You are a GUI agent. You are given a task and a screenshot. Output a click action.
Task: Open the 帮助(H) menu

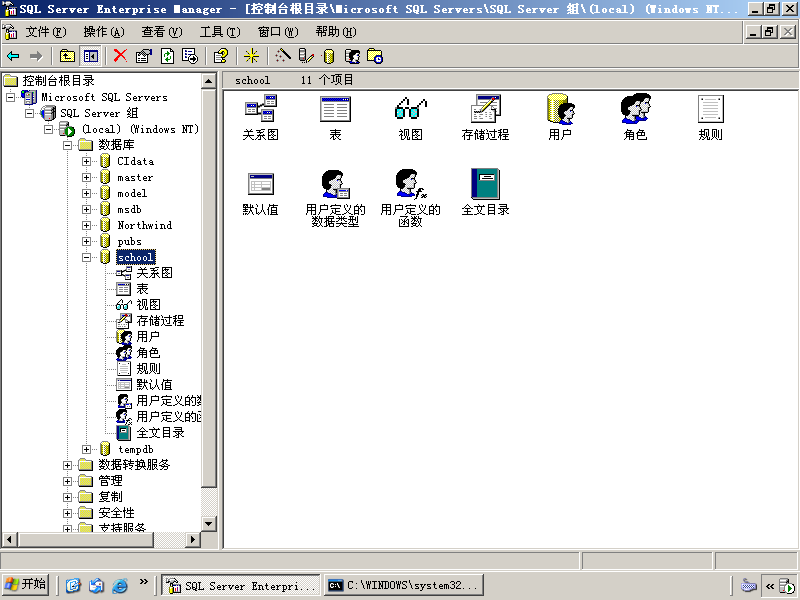pos(336,32)
